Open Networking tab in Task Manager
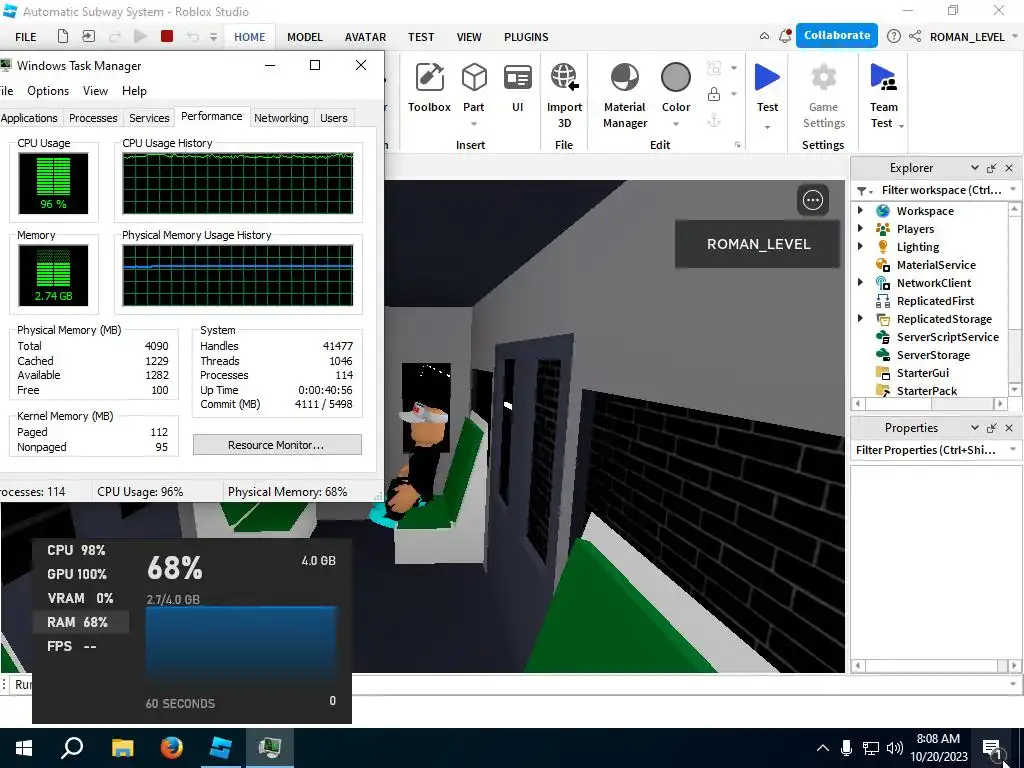This screenshot has width=1024, height=768. pyautogui.click(x=281, y=118)
